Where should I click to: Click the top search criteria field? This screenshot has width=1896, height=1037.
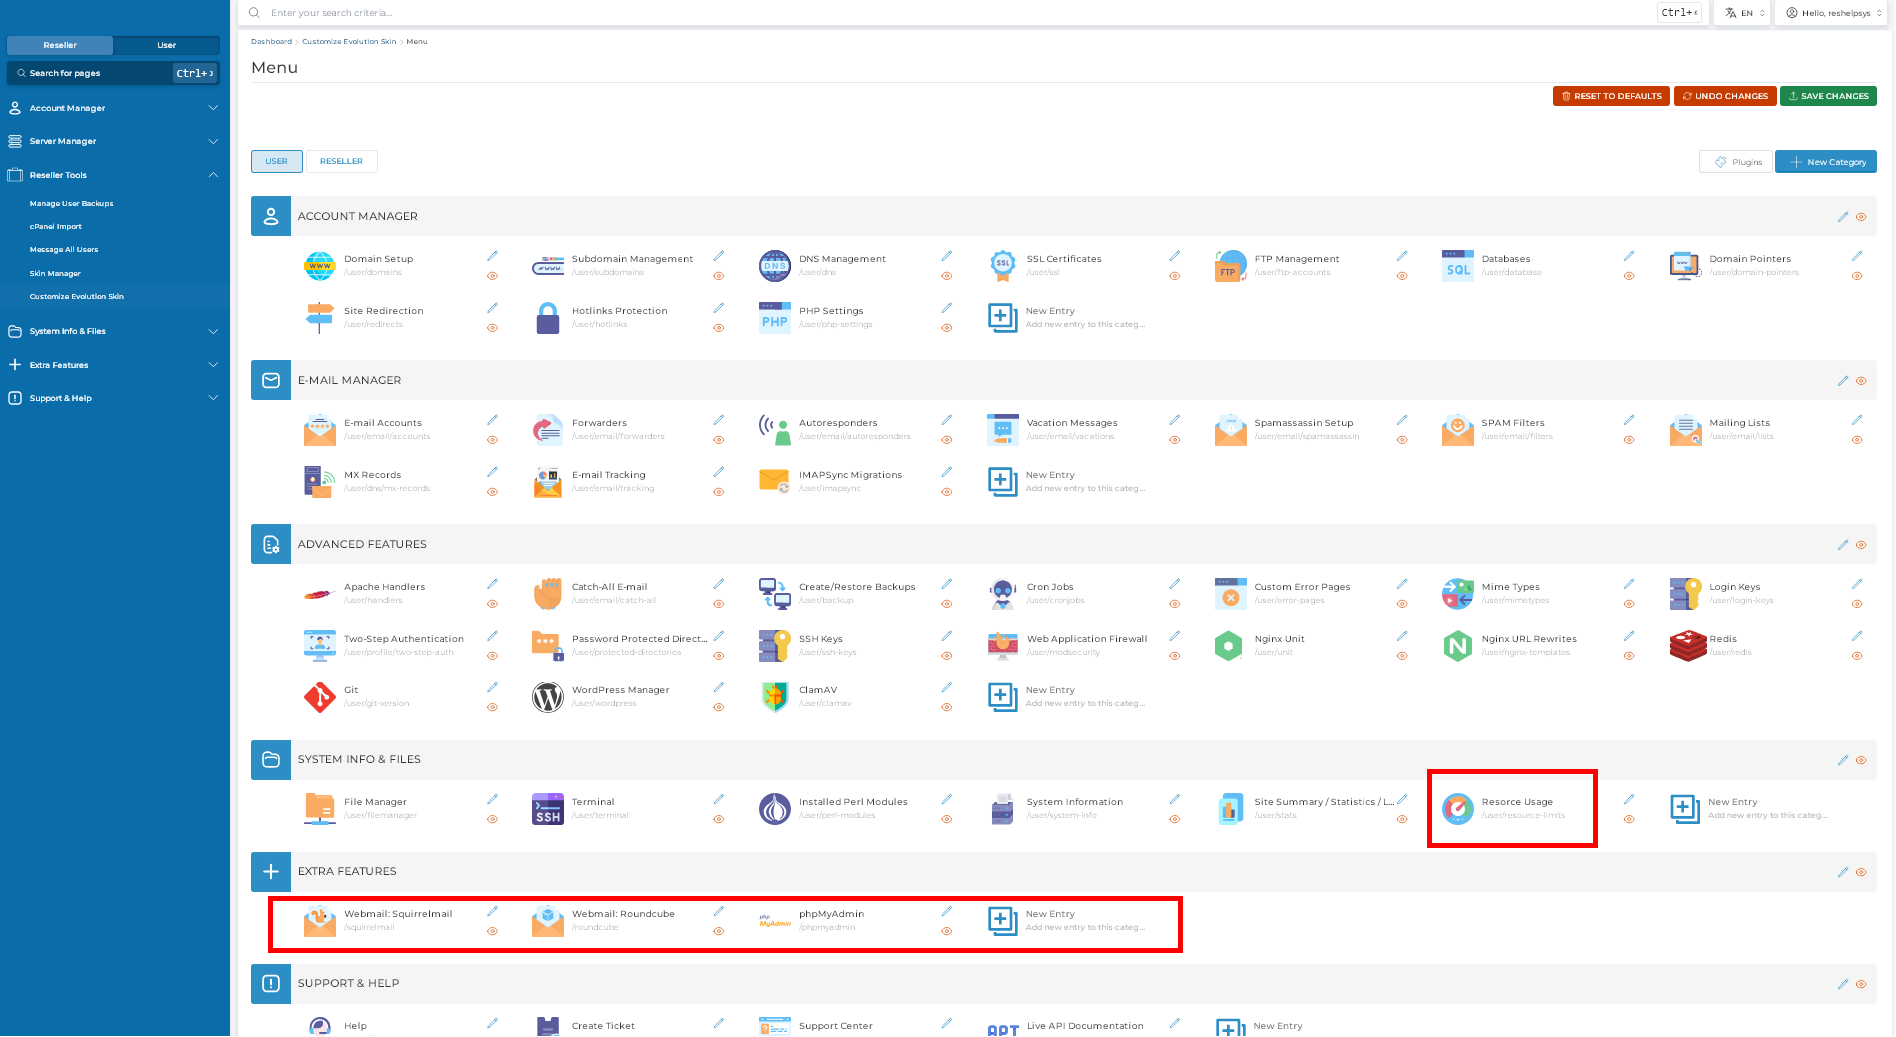tap(900, 13)
